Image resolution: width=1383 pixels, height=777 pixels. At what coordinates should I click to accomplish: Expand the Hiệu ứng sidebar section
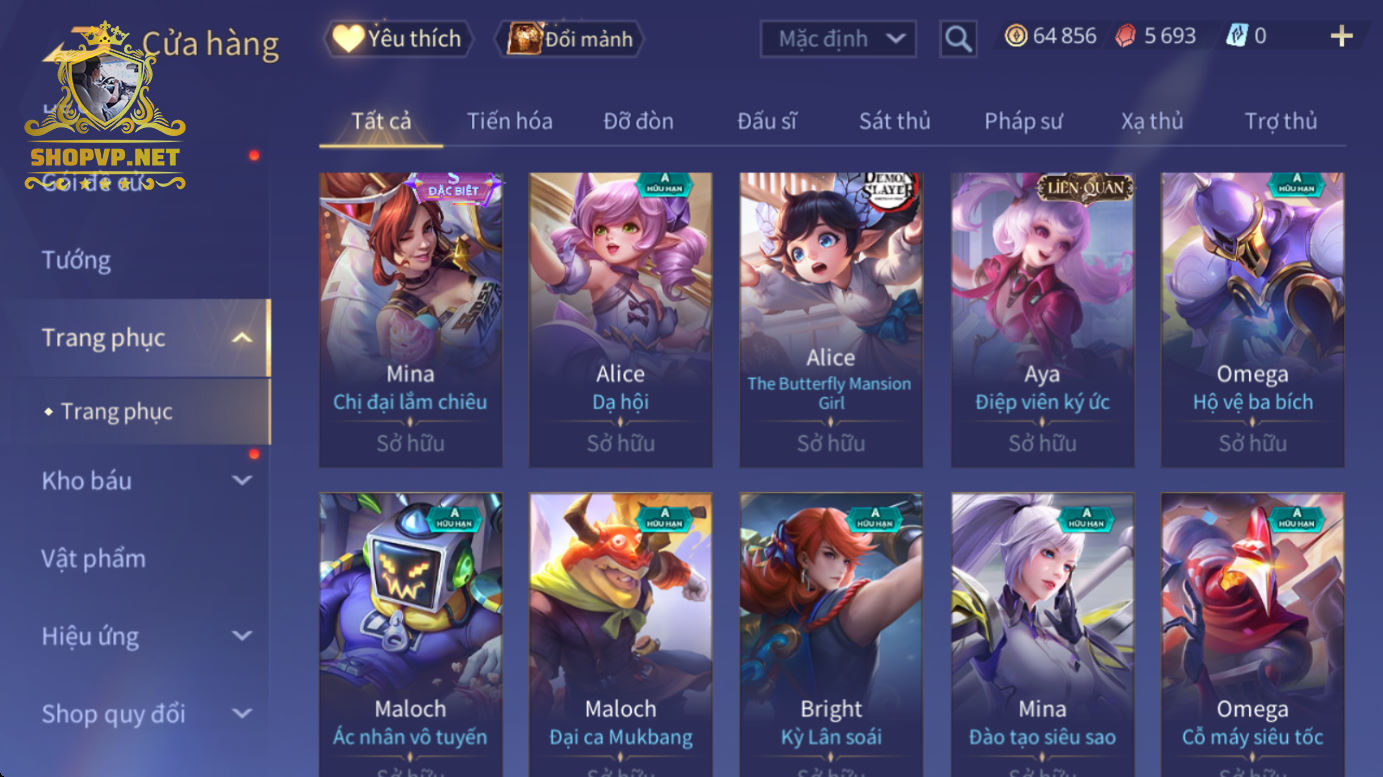click(242, 636)
